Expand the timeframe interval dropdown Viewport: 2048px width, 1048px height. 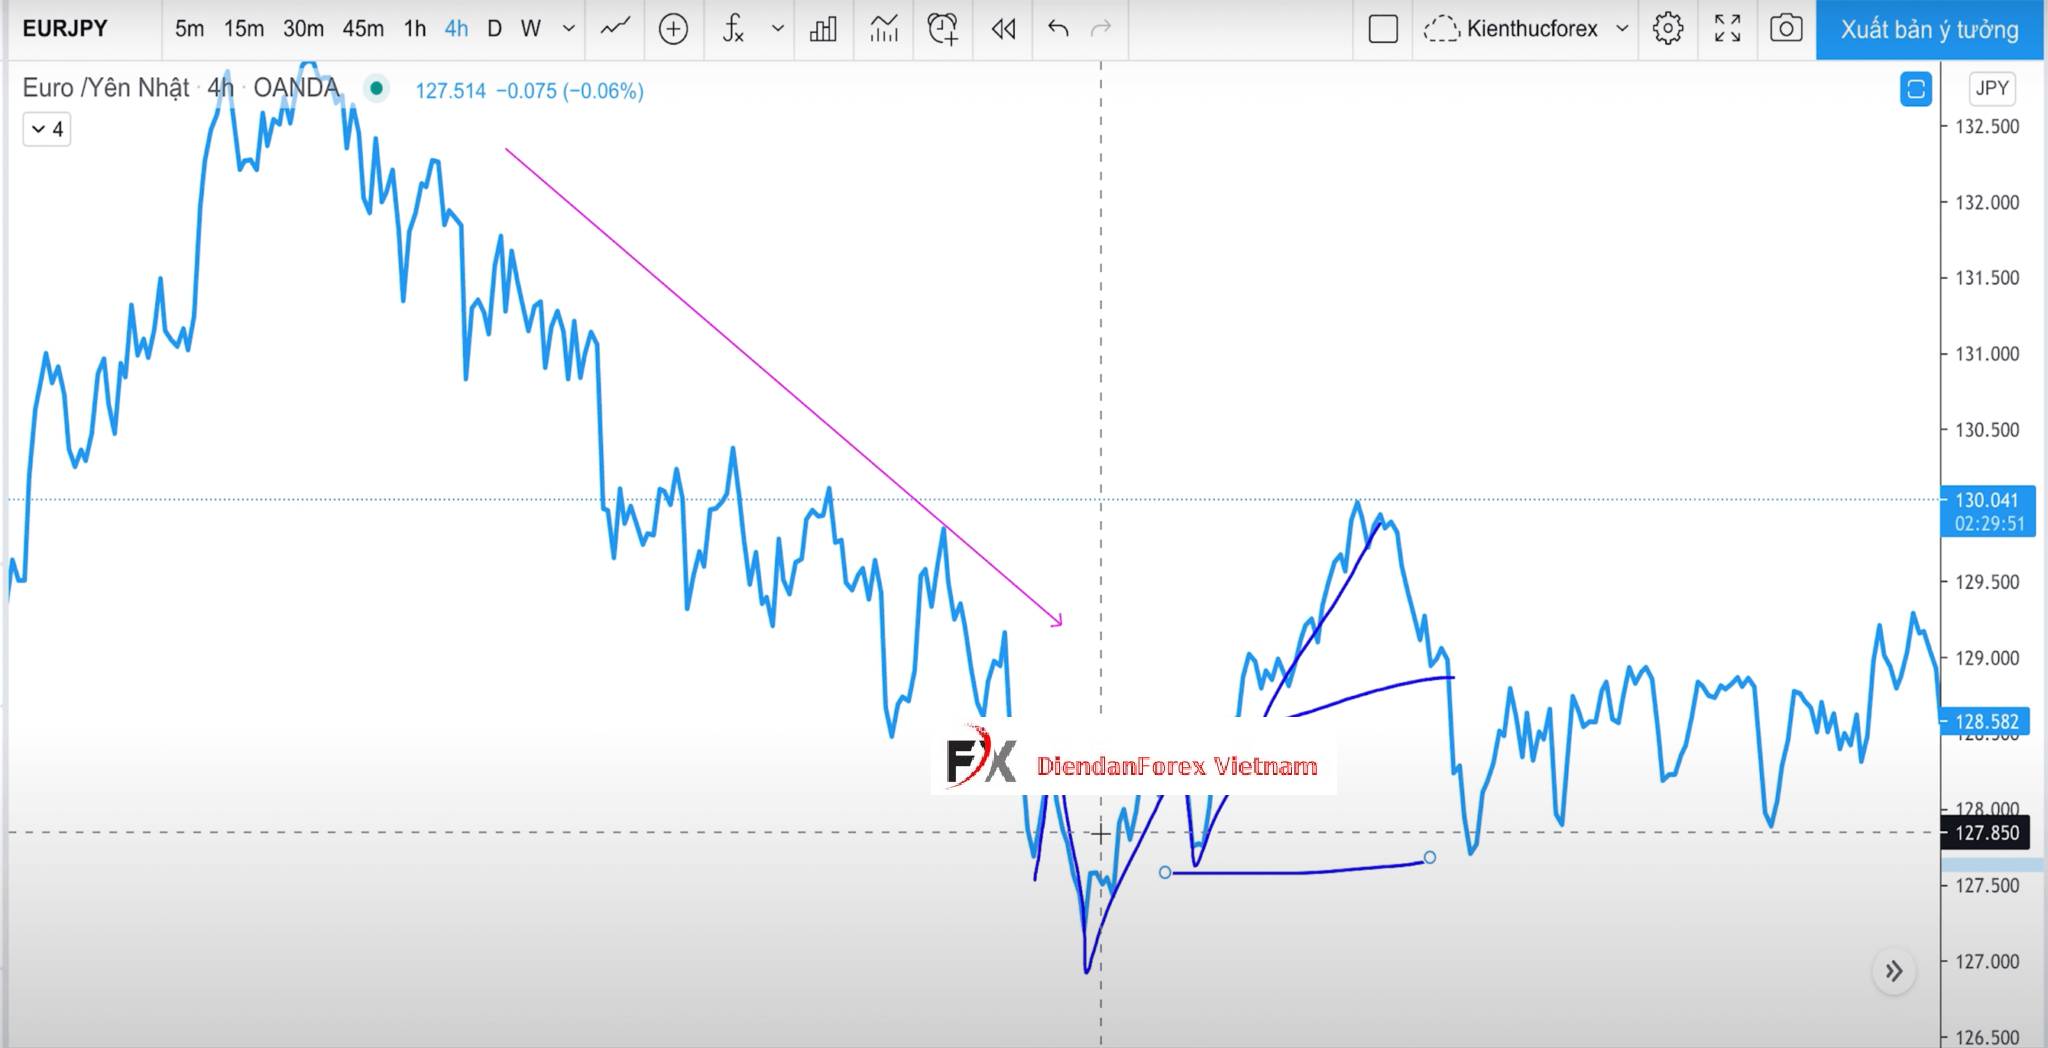point(569,28)
